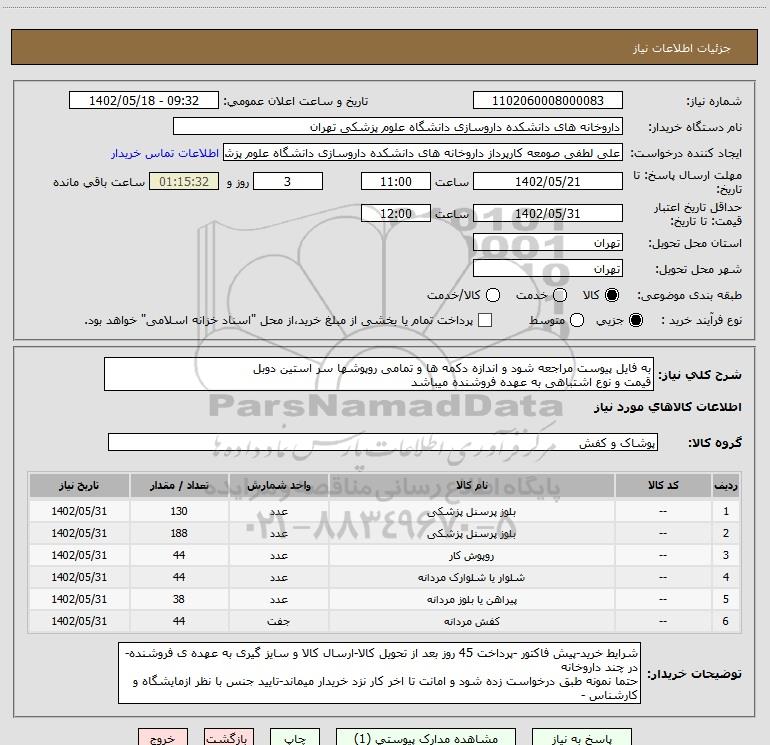Click quantity 130 in the table
The image size is (770, 745).
click(x=179, y=511)
